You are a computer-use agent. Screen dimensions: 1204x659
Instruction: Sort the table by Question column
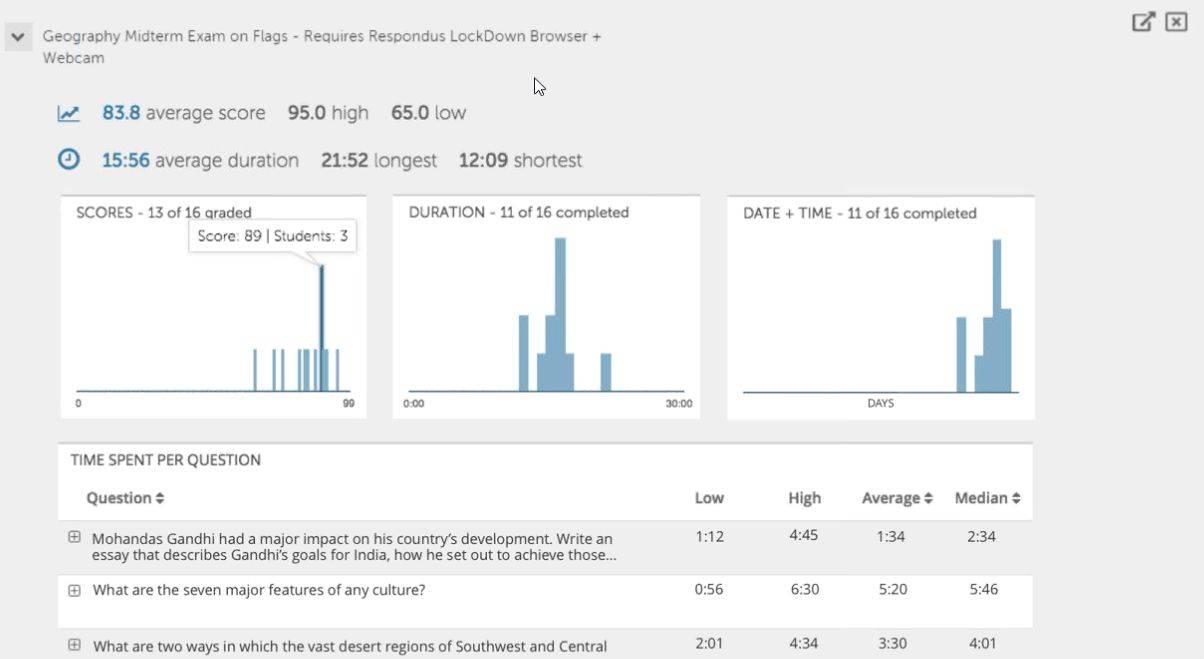click(125, 498)
